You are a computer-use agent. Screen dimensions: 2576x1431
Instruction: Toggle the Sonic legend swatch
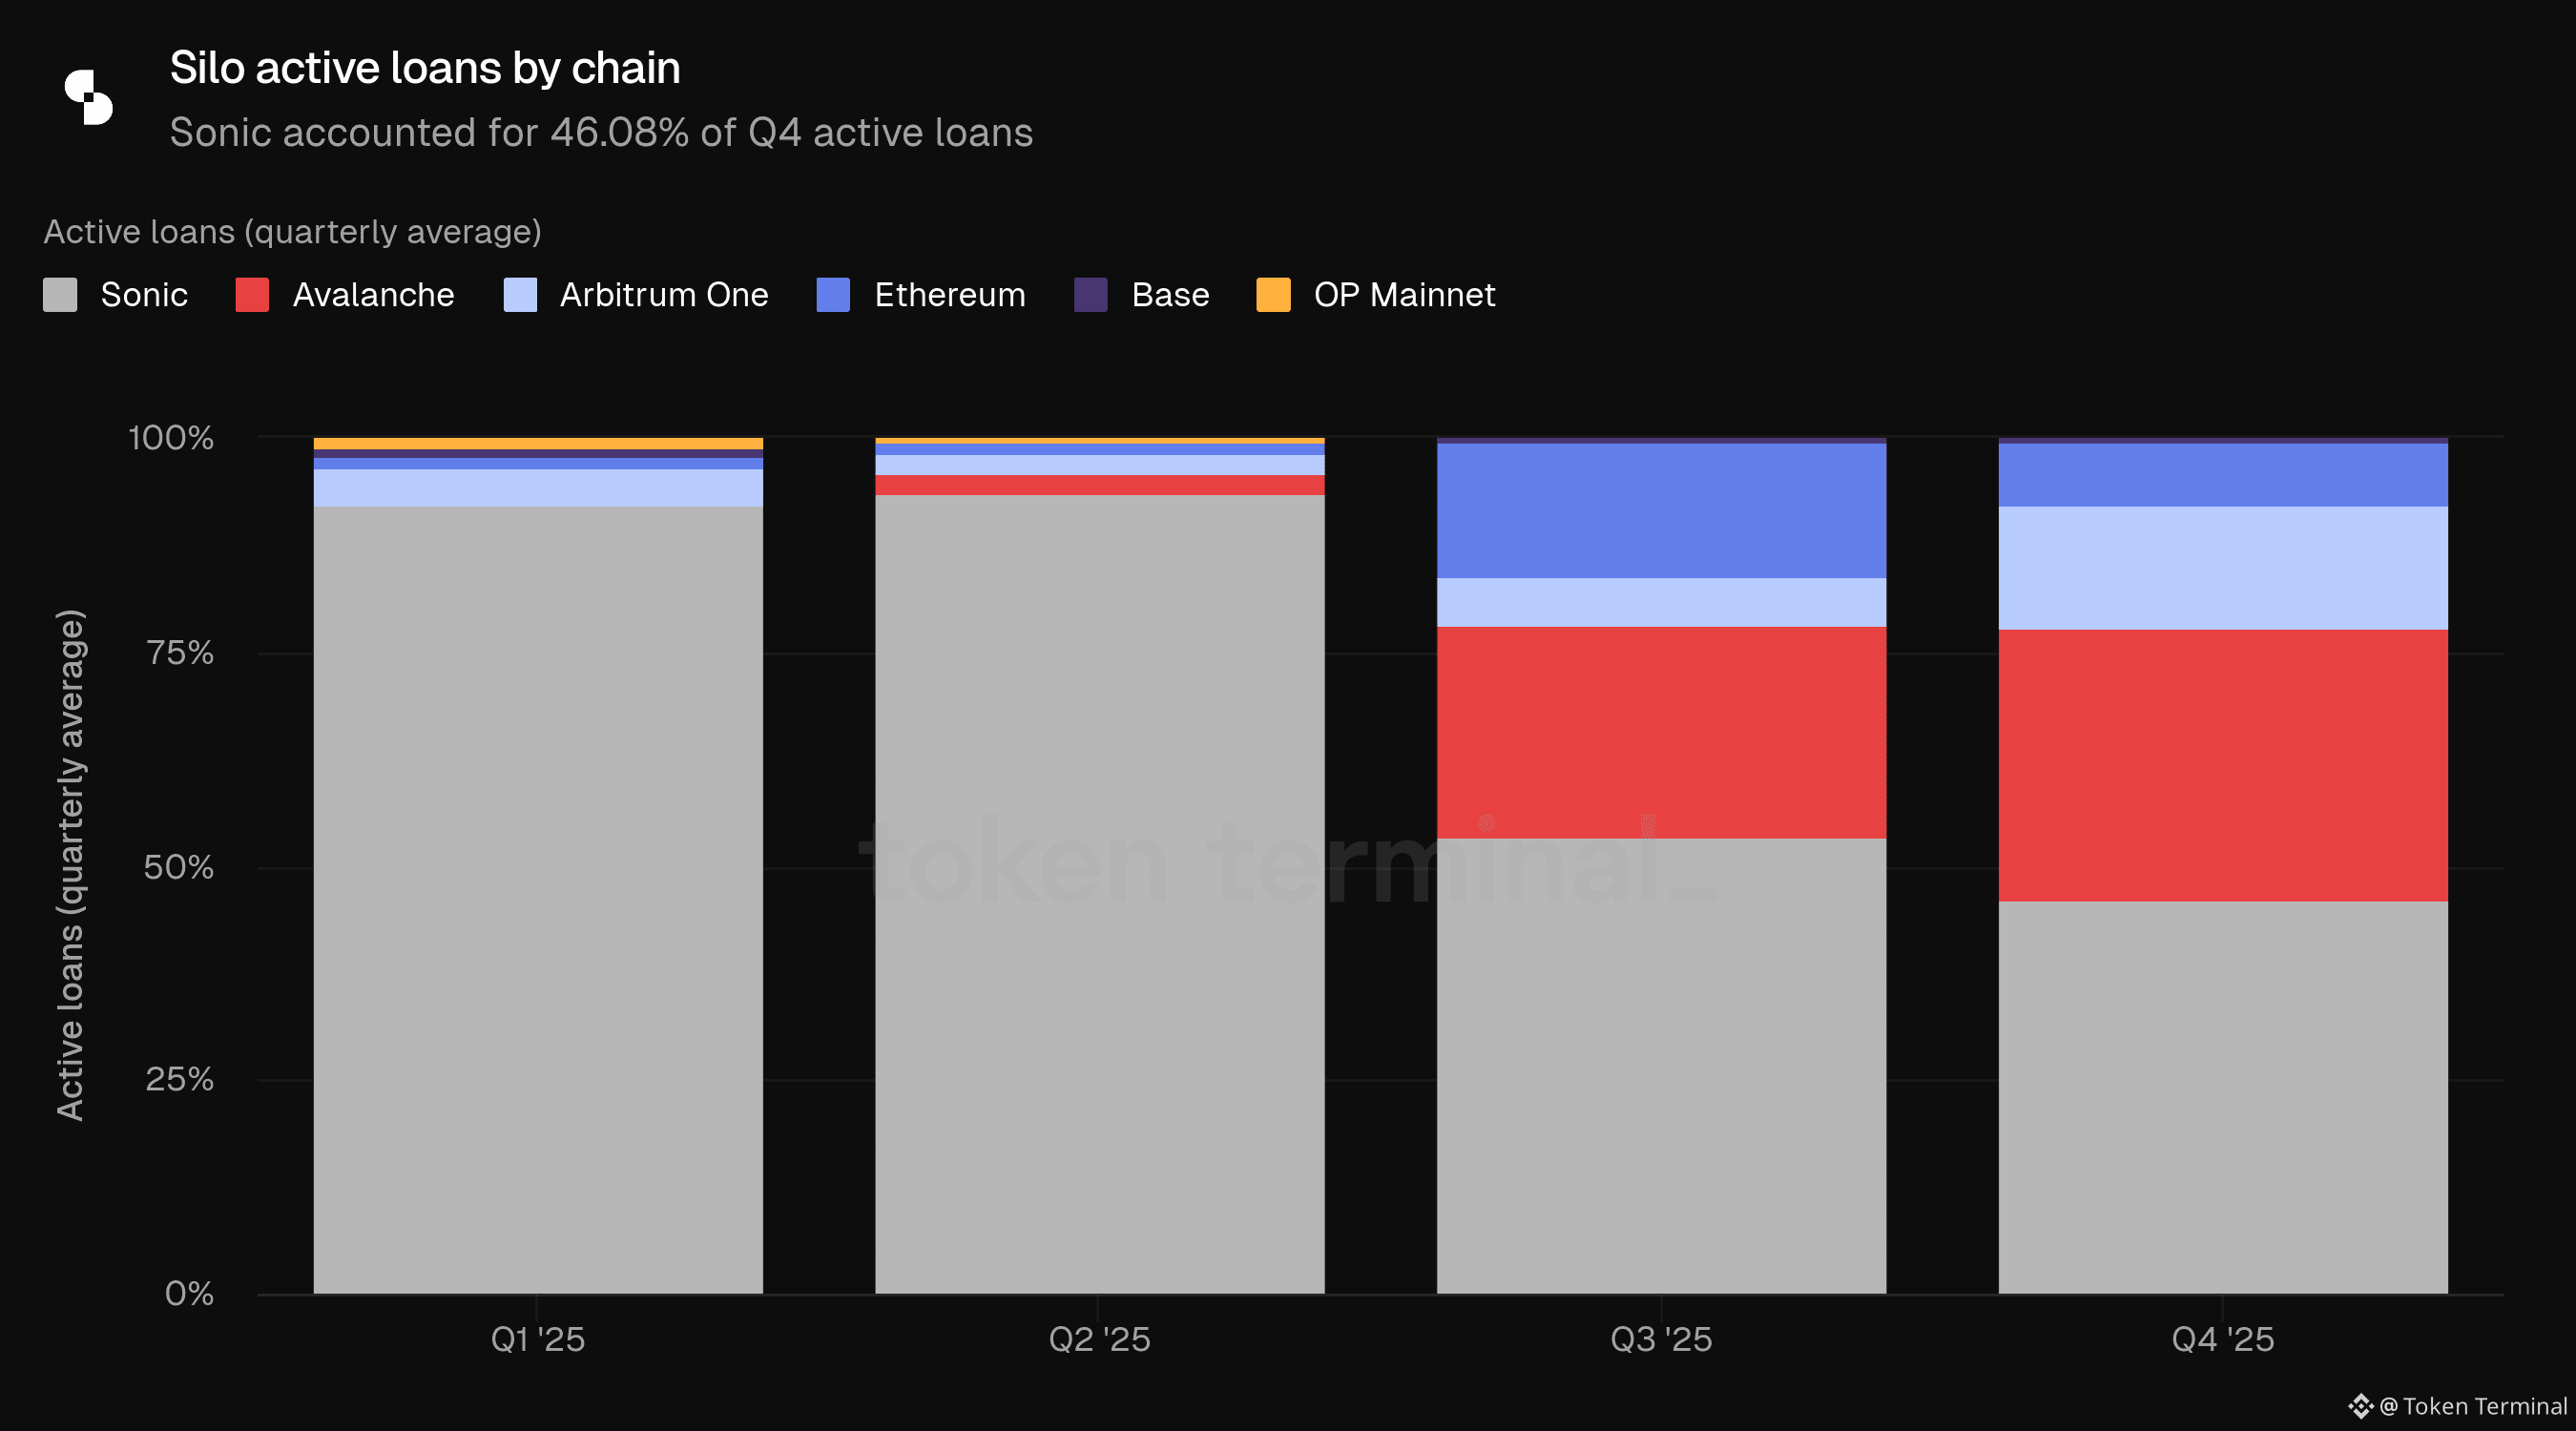pos(60,295)
